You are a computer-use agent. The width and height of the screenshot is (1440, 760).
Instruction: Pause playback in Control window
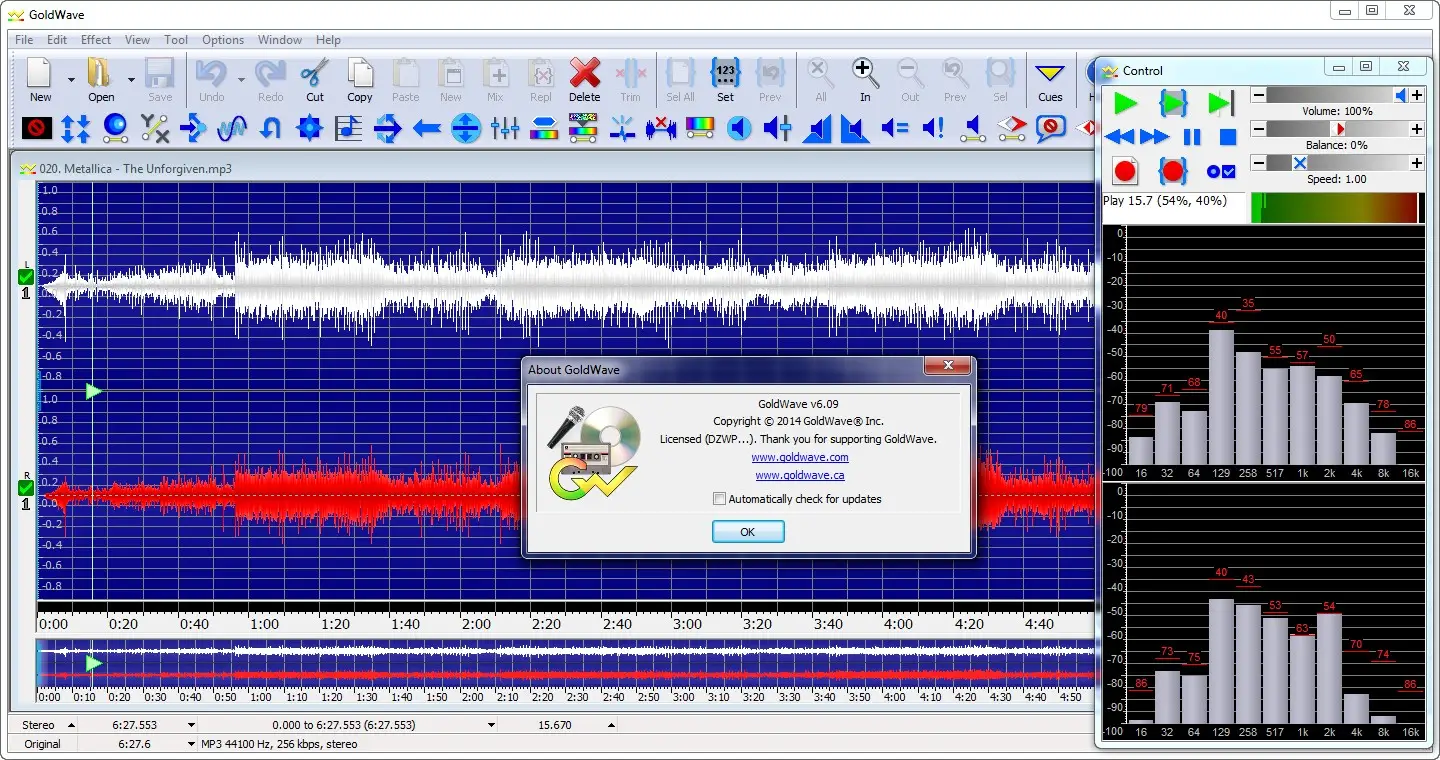[x=1192, y=137]
